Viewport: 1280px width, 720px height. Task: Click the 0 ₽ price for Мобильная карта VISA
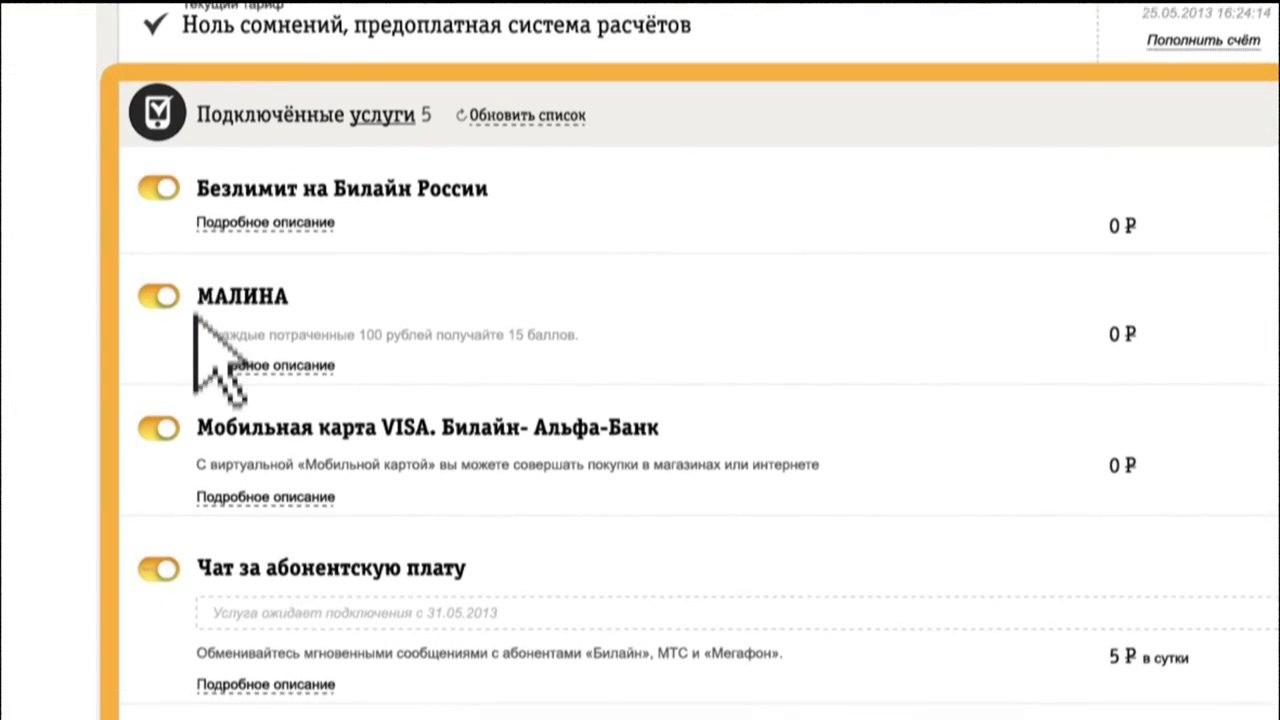tap(1122, 465)
